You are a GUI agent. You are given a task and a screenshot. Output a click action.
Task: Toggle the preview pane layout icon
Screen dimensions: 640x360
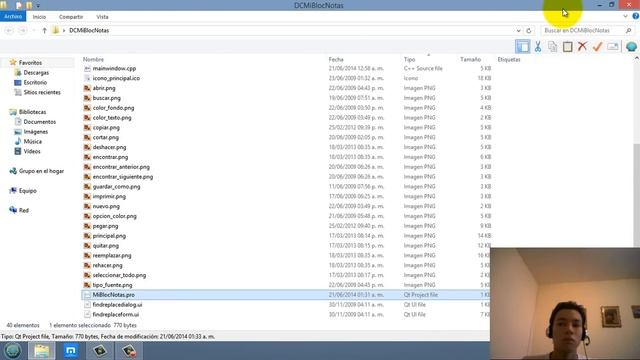click(x=522, y=47)
